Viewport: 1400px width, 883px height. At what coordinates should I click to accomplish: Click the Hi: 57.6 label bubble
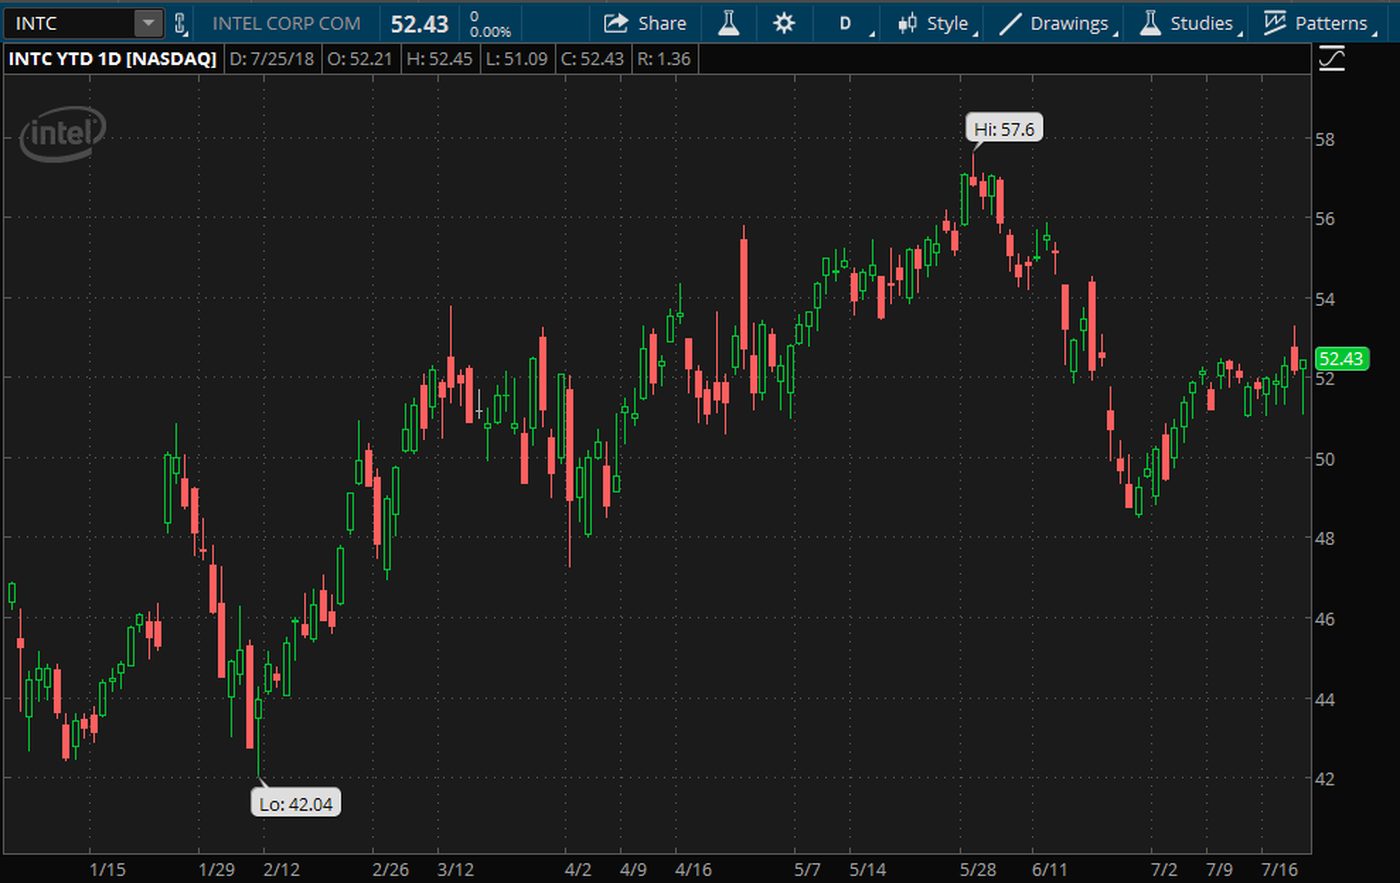pos(1004,129)
